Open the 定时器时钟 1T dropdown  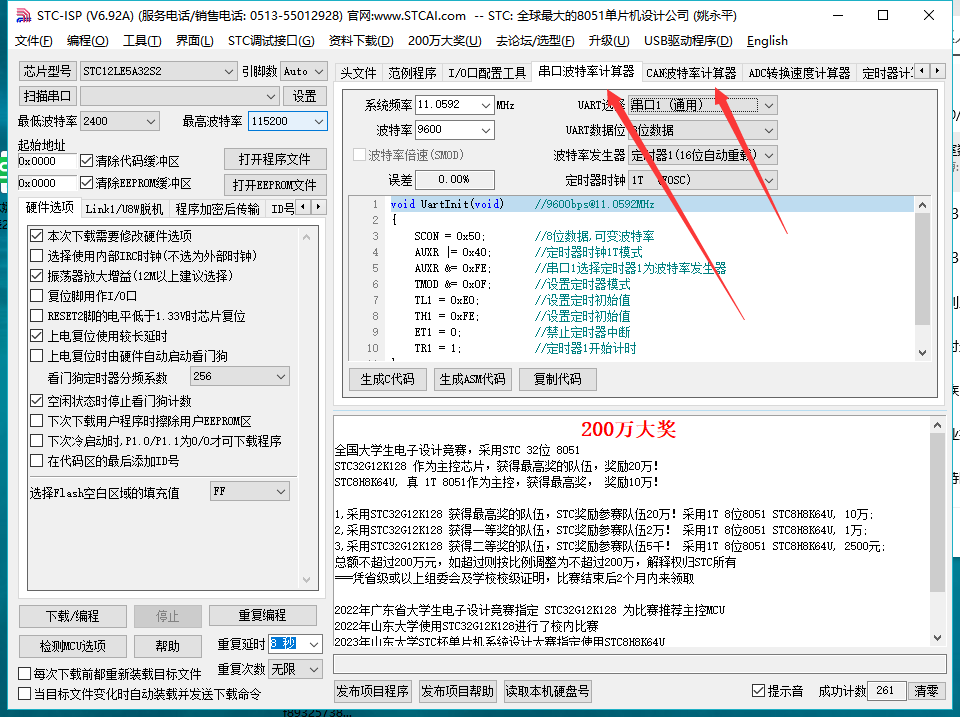pos(703,180)
